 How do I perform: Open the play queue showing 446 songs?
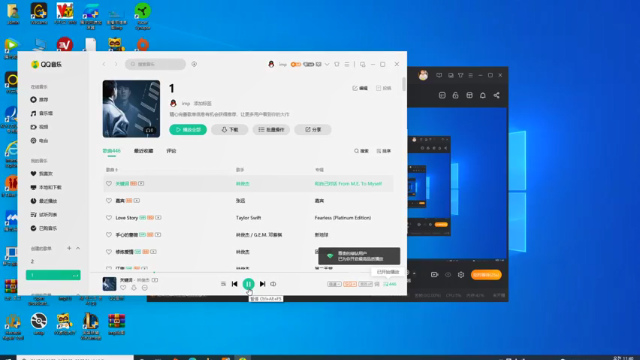tap(390, 284)
